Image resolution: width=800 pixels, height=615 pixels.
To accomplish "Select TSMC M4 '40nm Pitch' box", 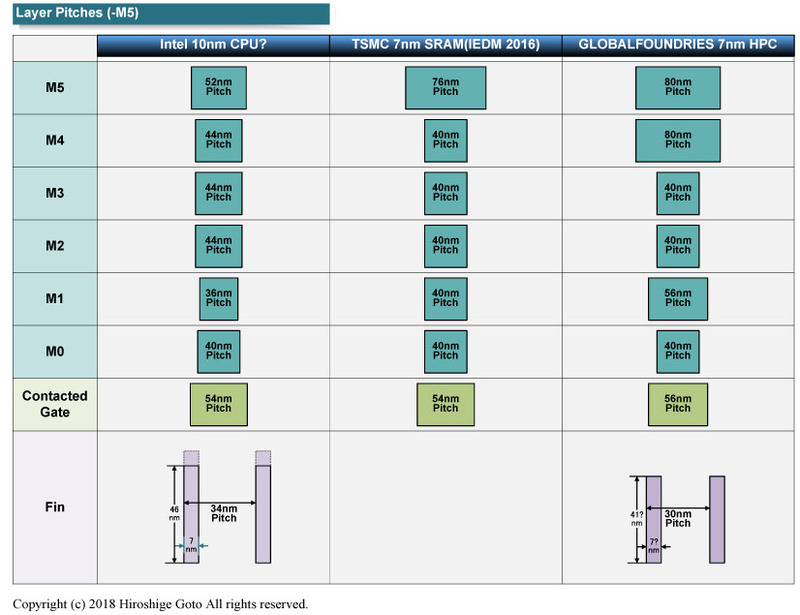I will (445, 140).
